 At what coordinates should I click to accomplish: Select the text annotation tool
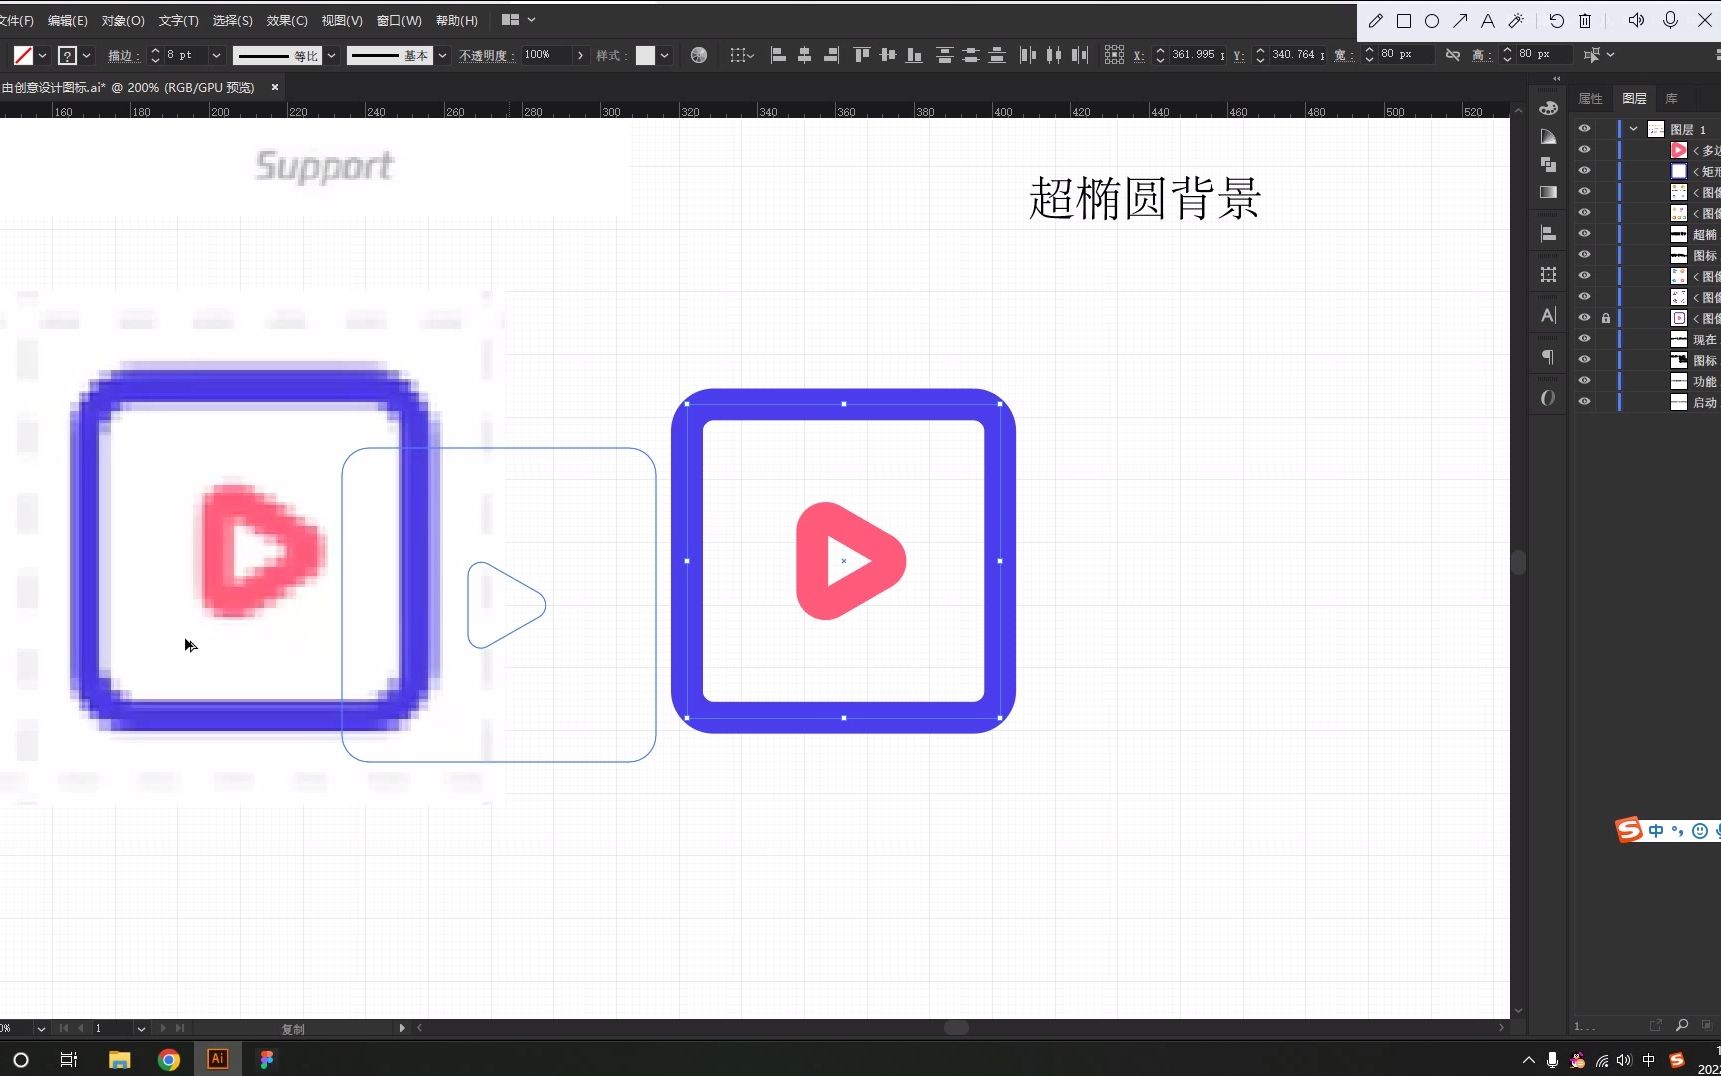pos(1488,21)
